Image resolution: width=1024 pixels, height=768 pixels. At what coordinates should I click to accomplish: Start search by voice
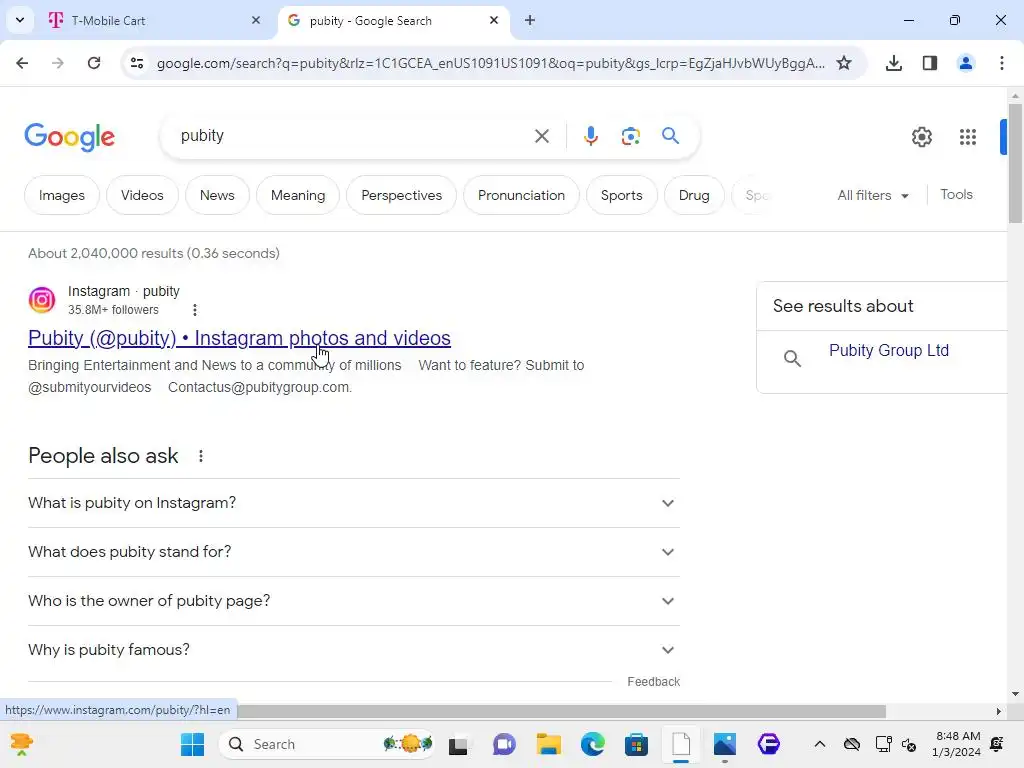click(590, 136)
